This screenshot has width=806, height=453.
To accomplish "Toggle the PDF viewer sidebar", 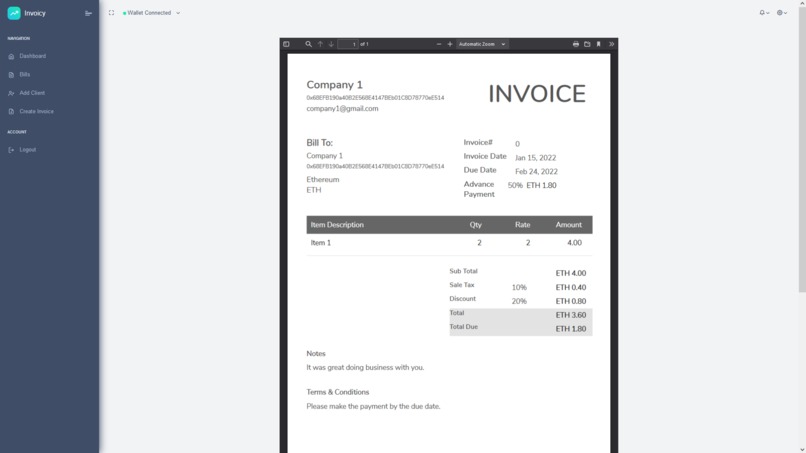I will click(286, 44).
